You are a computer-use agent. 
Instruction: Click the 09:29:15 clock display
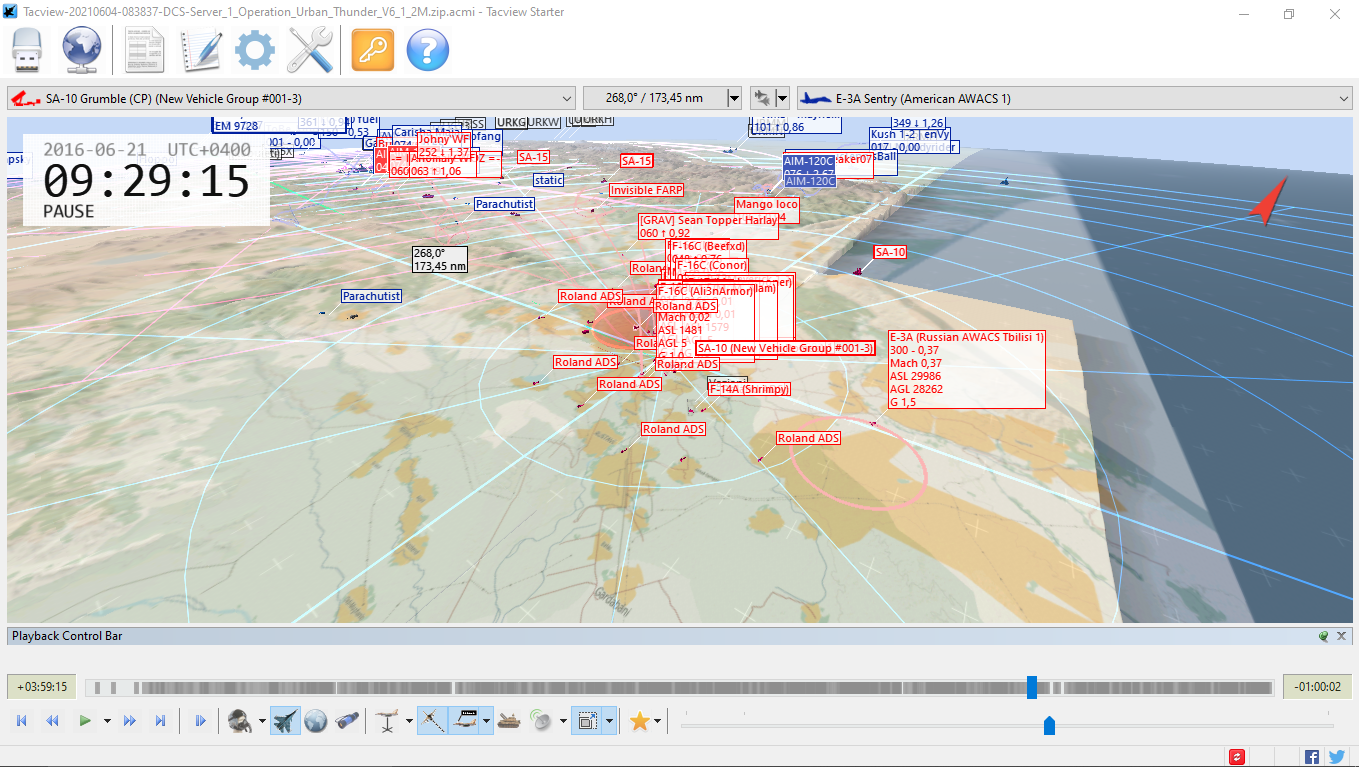pos(146,182)
